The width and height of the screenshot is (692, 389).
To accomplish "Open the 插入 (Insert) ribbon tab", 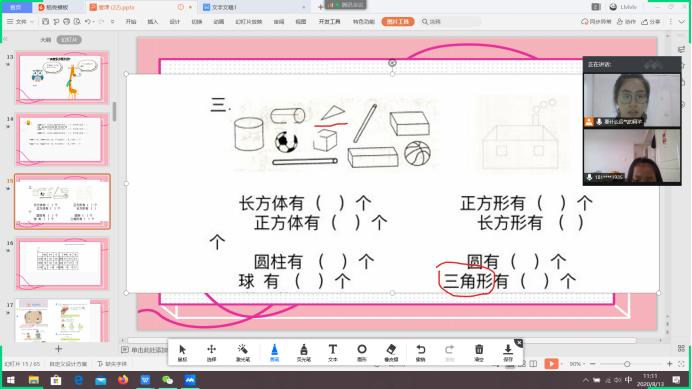I will coord(153,22).
